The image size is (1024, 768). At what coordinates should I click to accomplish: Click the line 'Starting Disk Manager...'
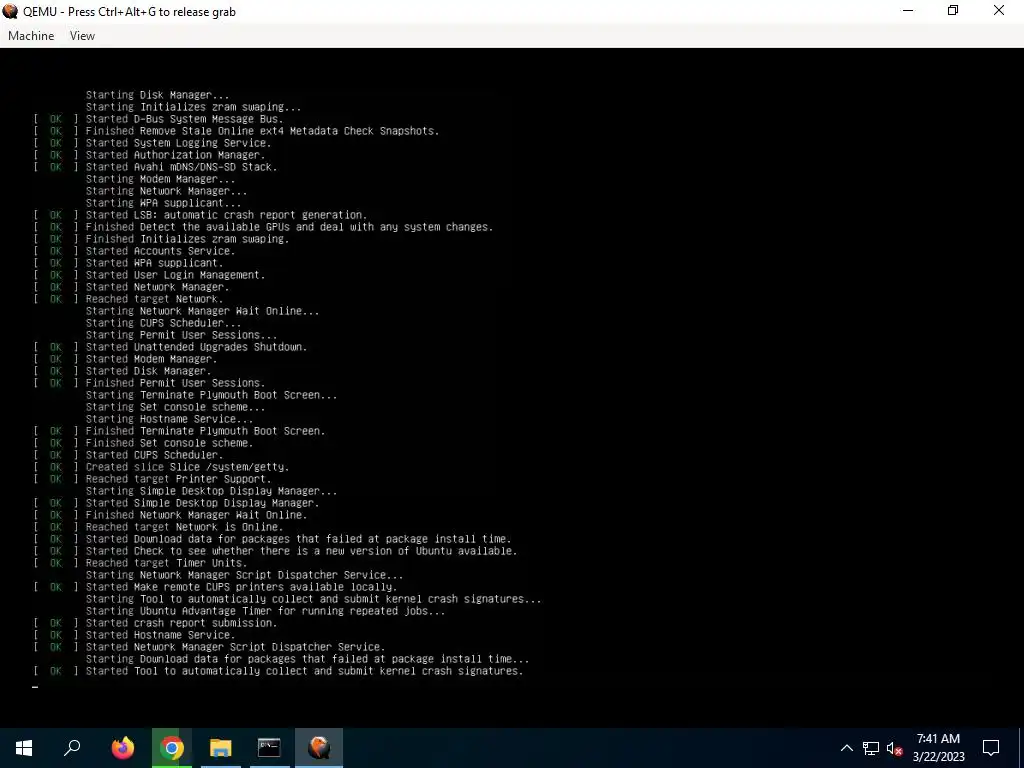click(157, 95)
